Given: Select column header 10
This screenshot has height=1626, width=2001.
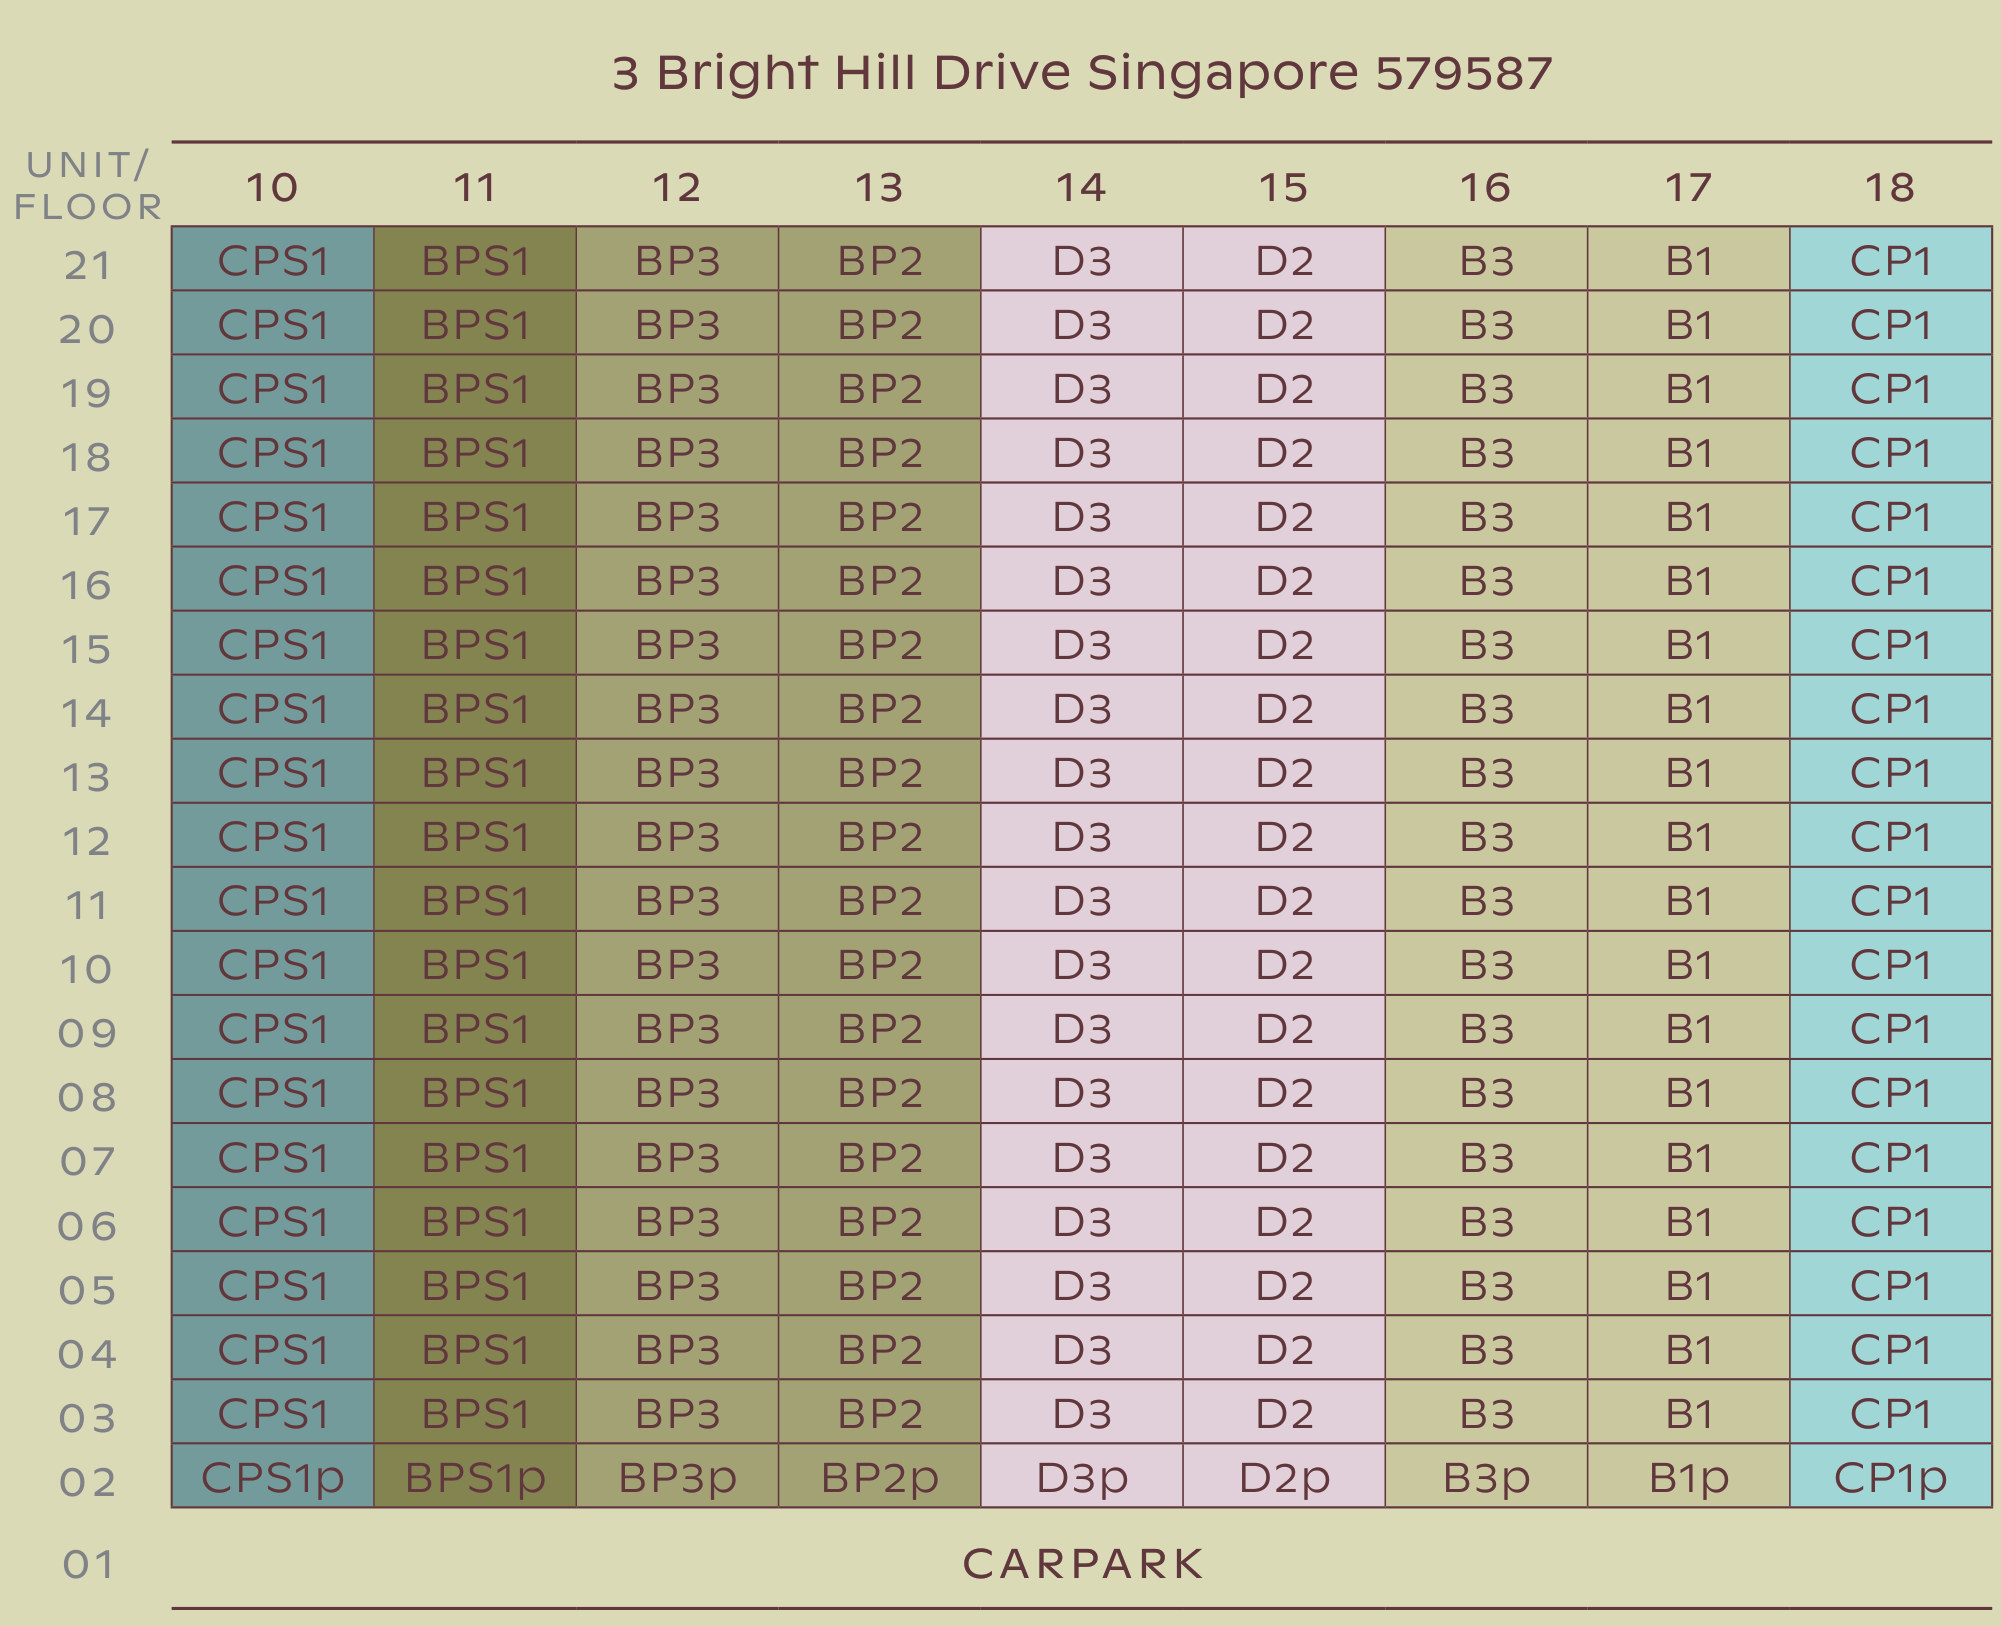Looking at the screenshot, I should (272, 187).
